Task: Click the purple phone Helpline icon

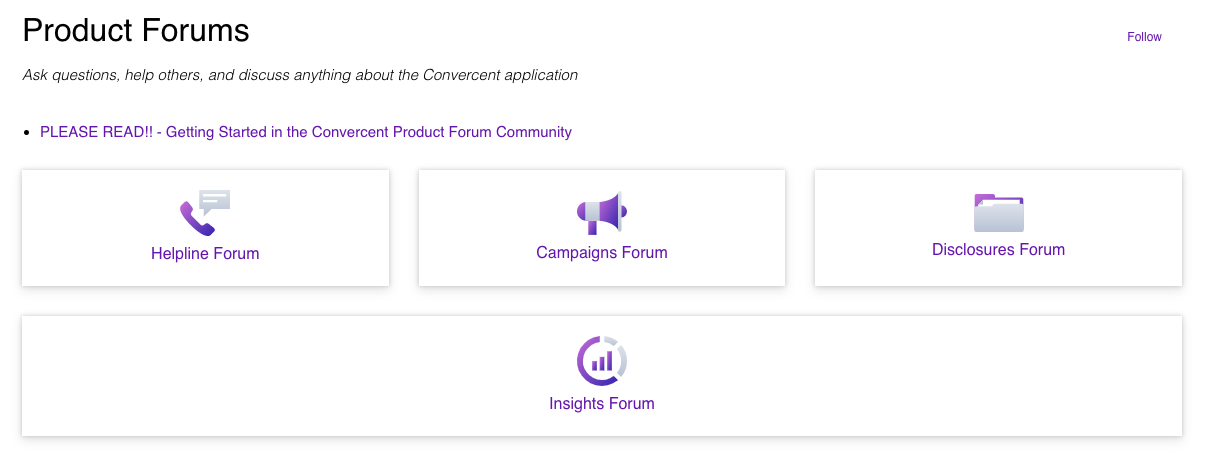Action: pos(195,219)
